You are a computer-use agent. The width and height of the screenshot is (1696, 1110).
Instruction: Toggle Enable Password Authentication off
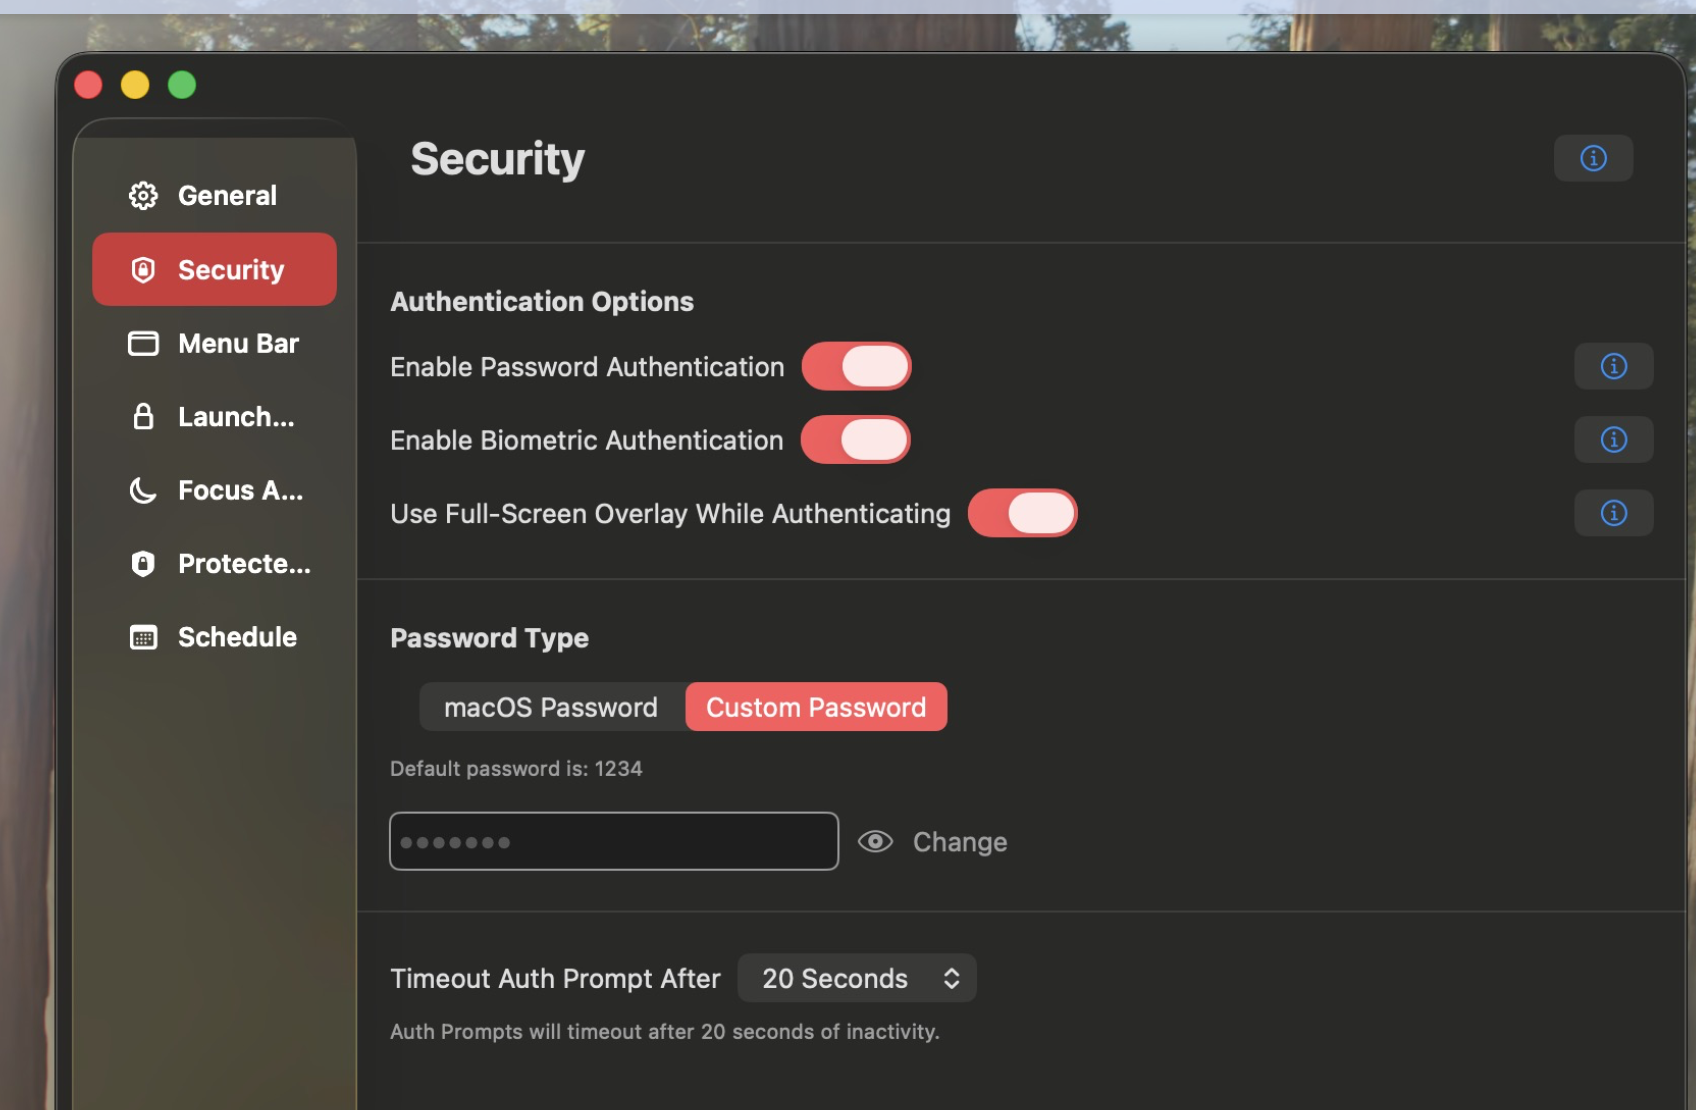[x=856, y=366]
